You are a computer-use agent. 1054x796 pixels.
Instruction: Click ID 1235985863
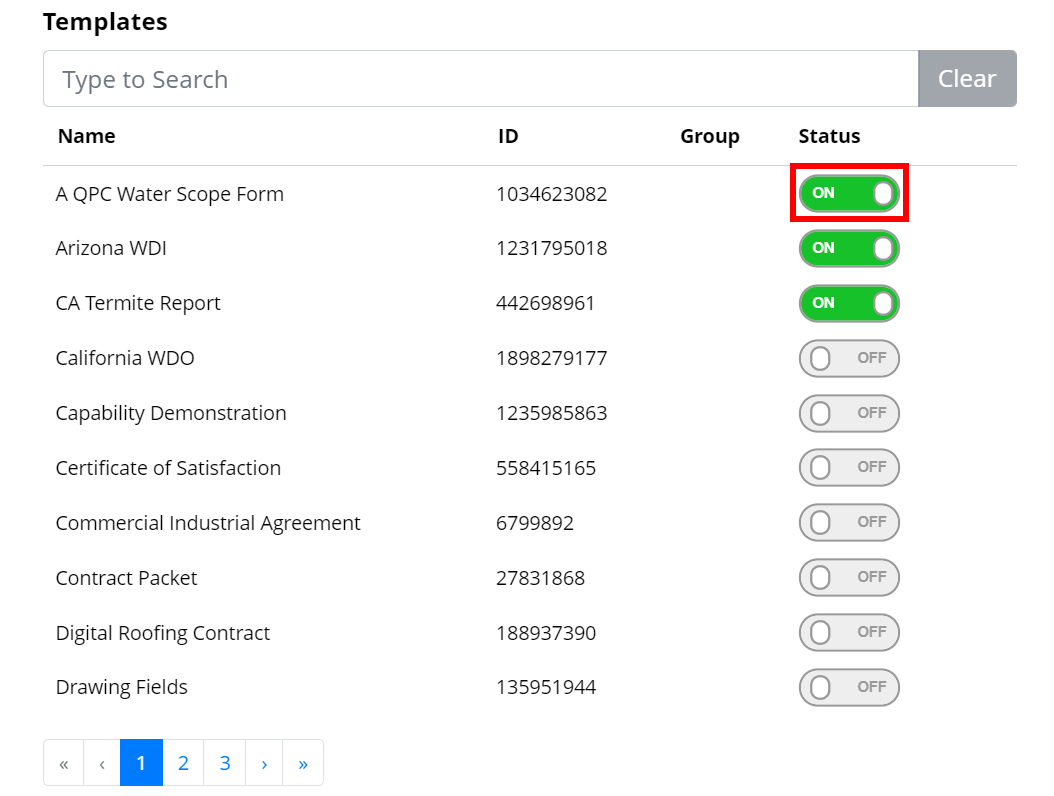[x=552, y=413]
